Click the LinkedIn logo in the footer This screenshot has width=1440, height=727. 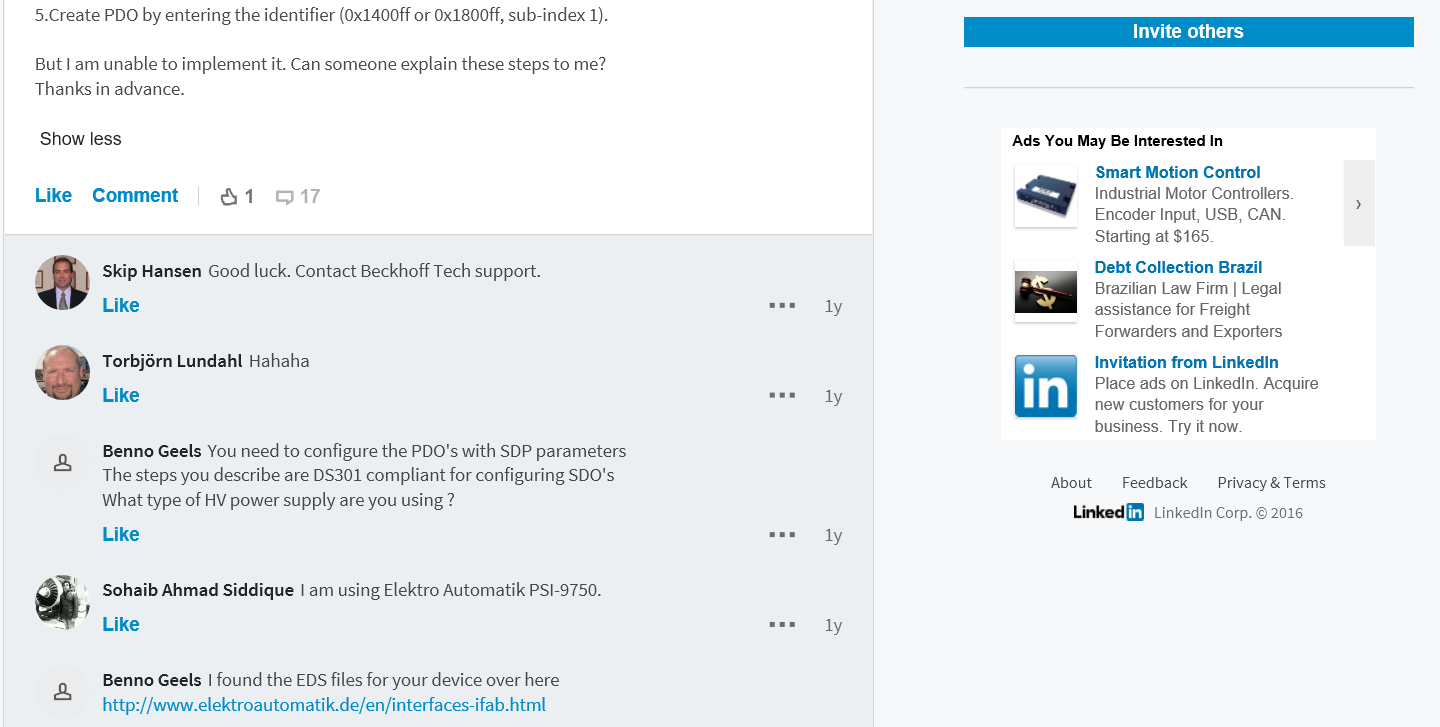[x=1108, y=512]
